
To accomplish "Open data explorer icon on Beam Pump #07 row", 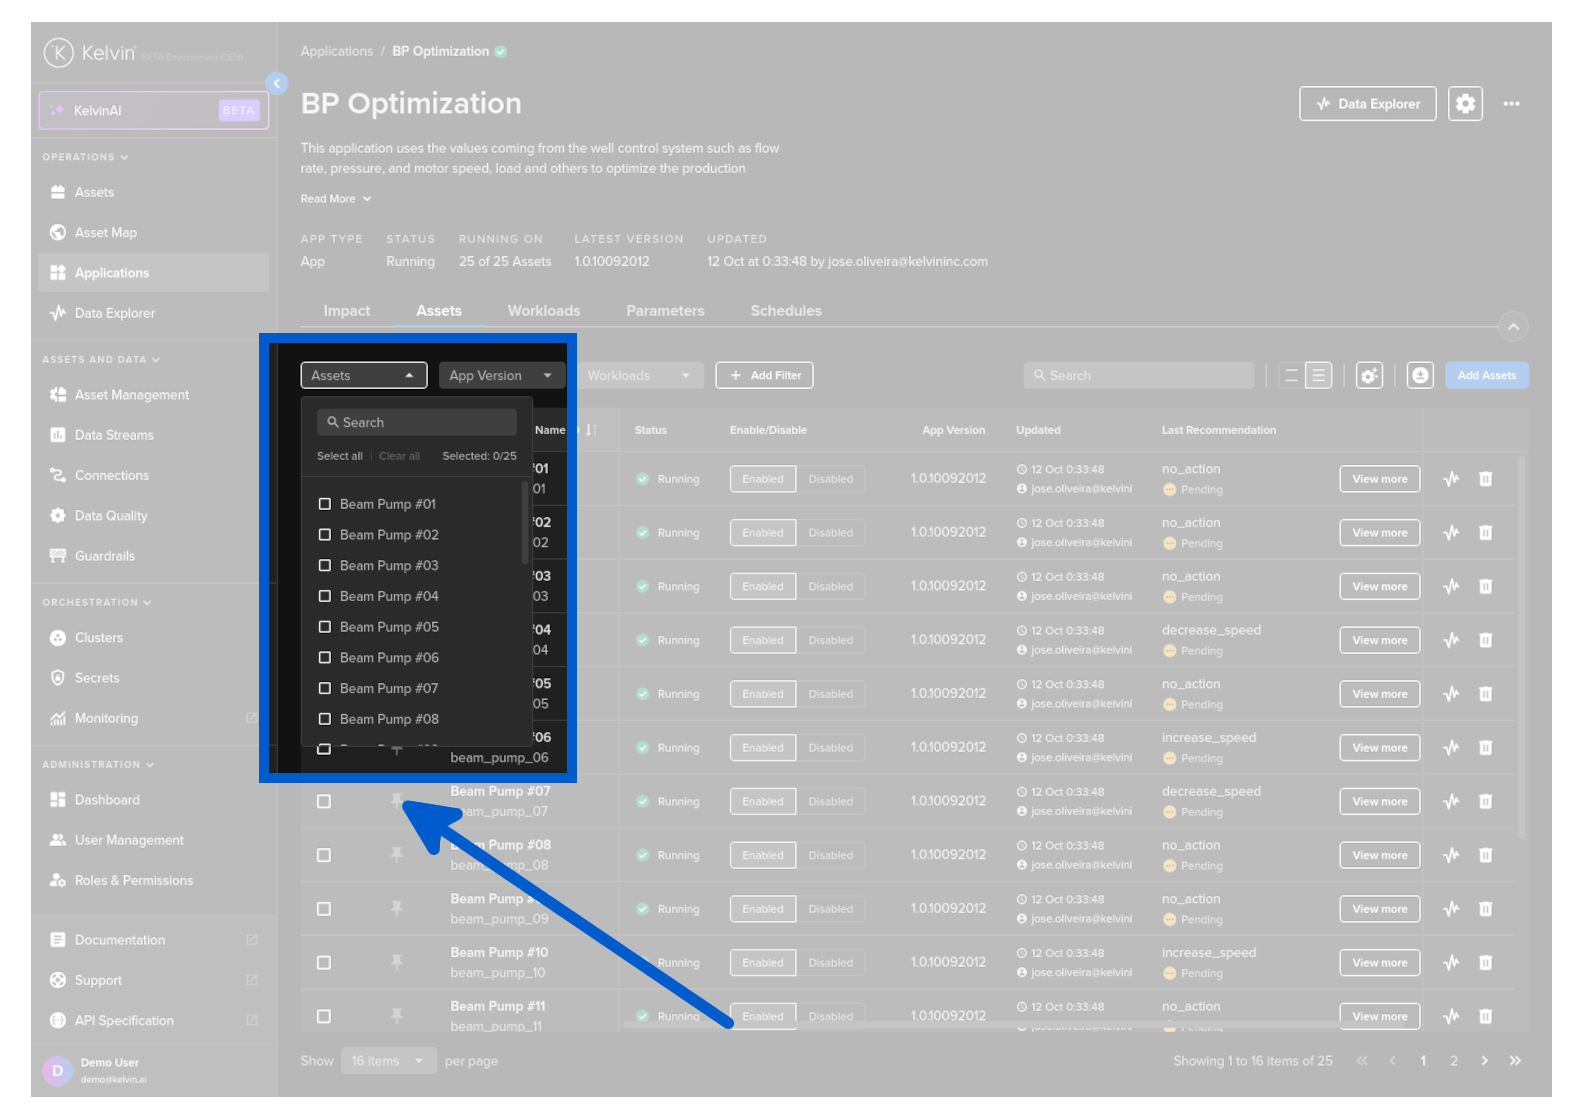I will (1451, 801).
